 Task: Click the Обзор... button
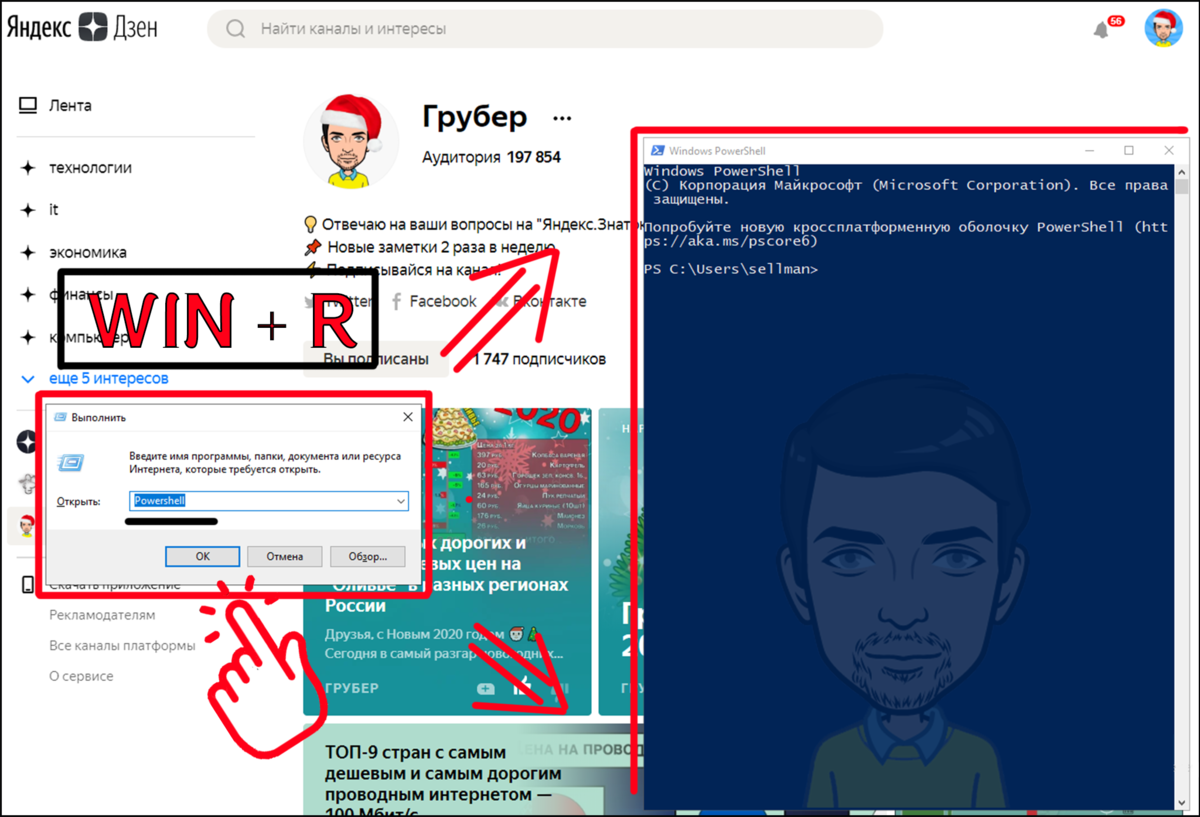click(367, 556)
